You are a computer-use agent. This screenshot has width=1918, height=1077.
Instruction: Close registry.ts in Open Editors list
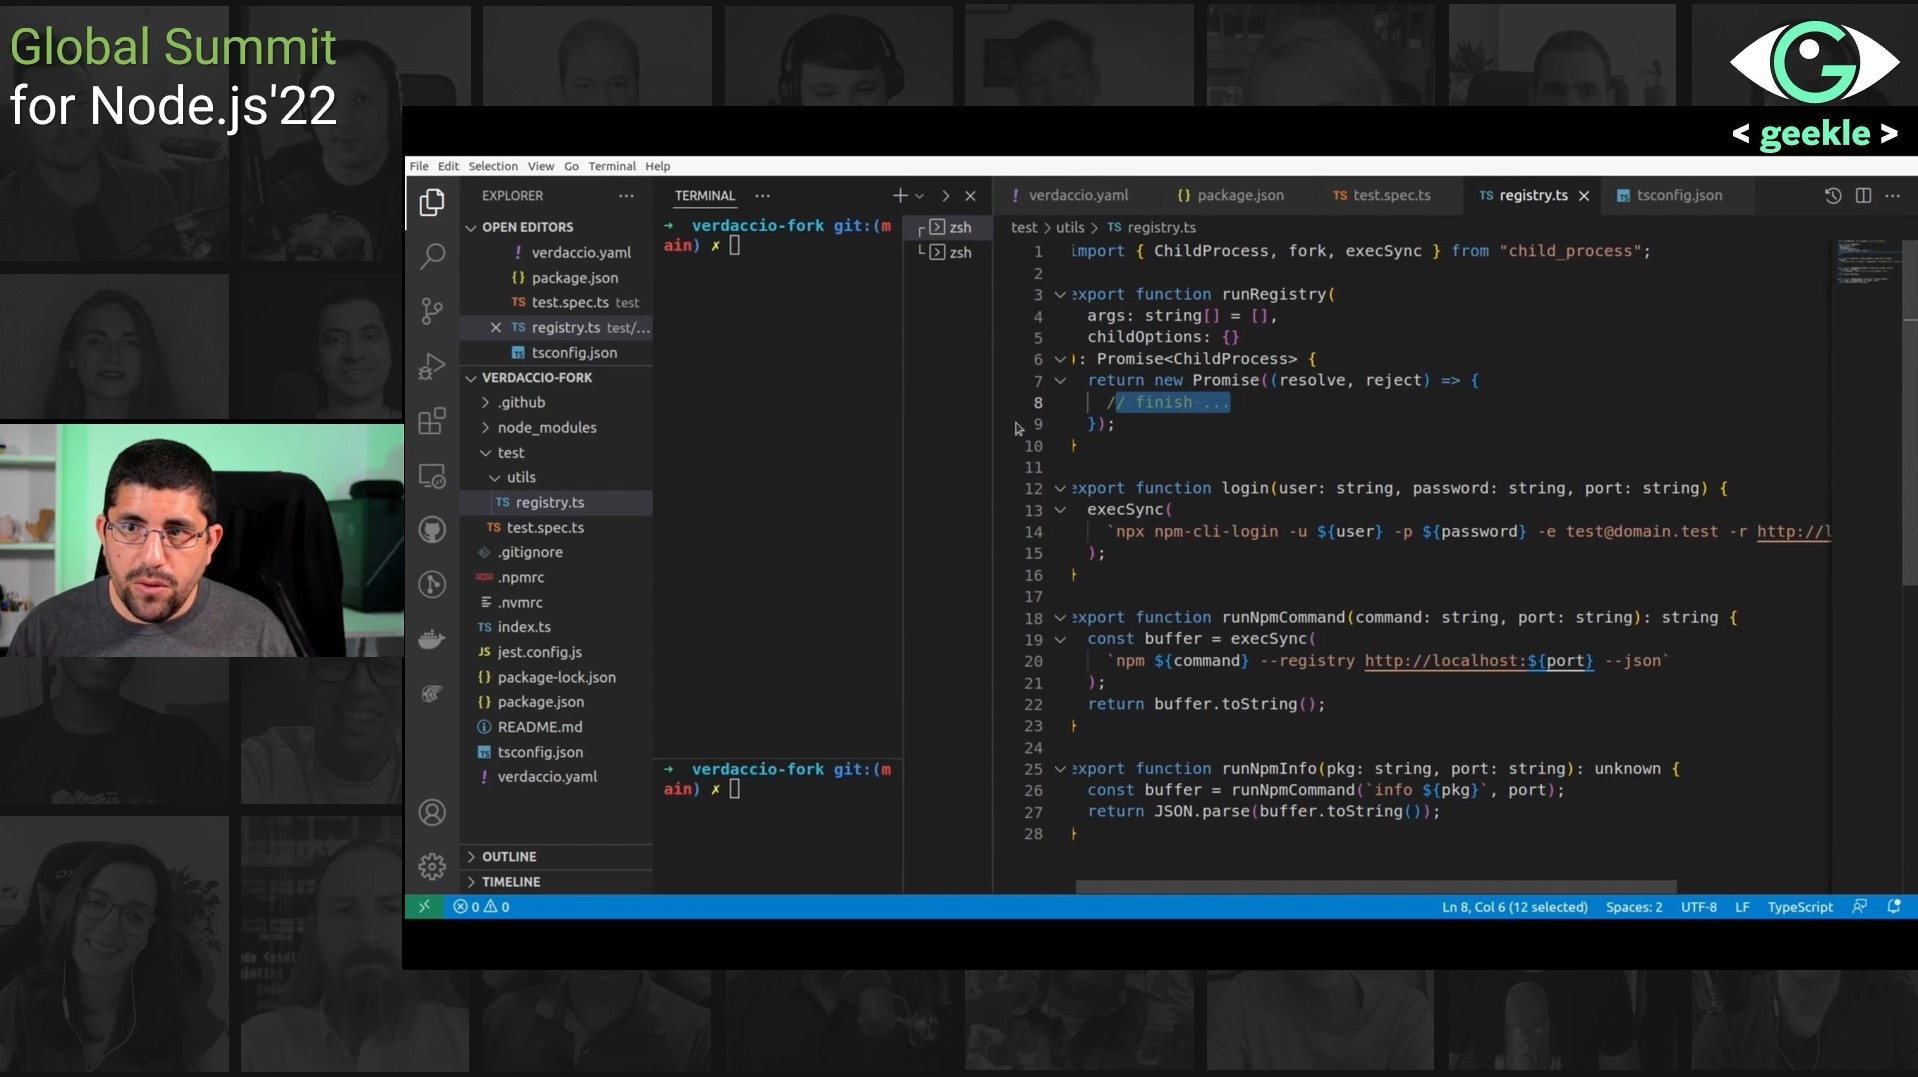pos(496,328)
